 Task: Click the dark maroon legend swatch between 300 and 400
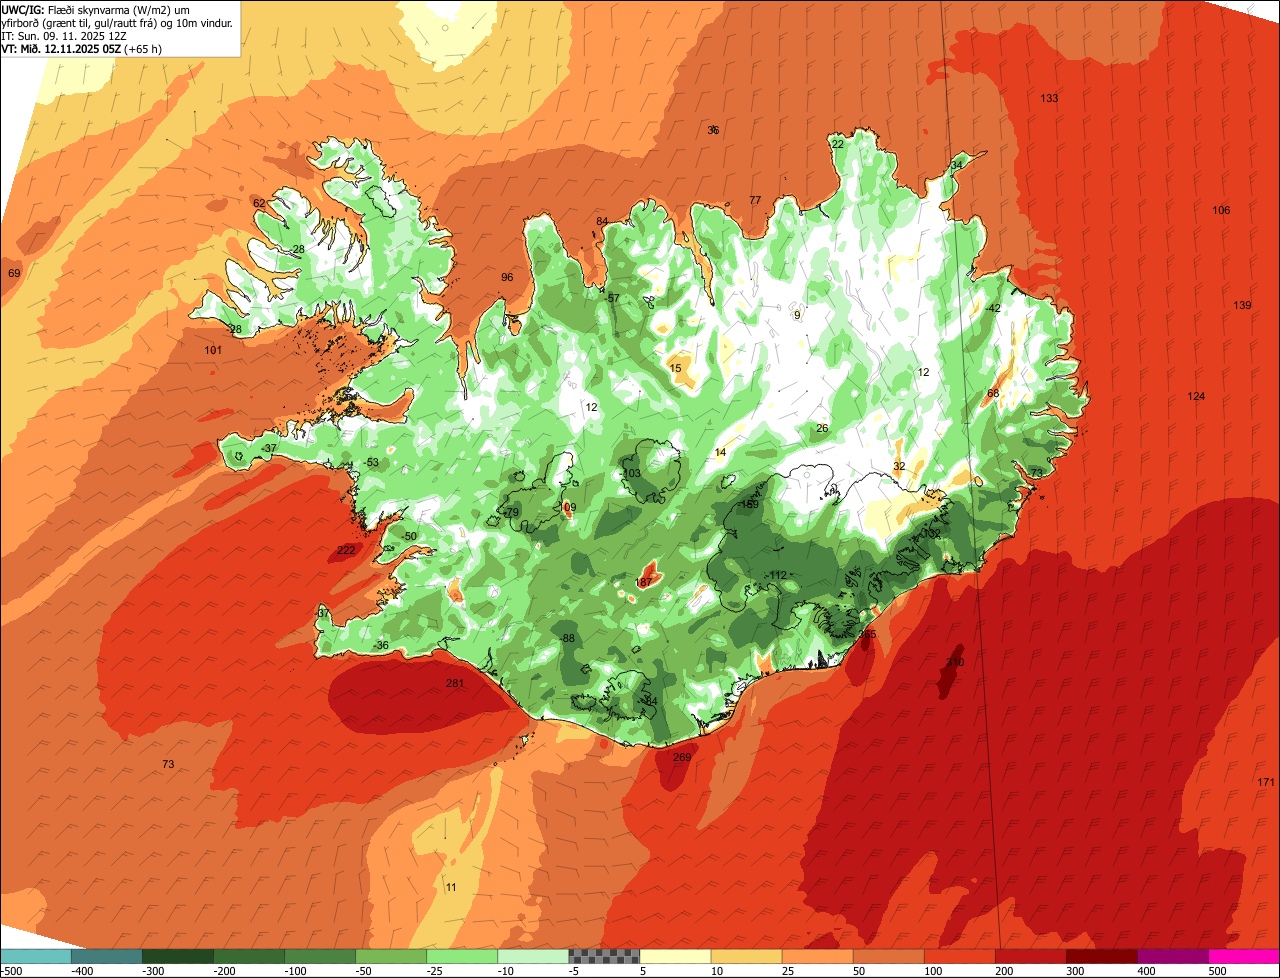1100,956
